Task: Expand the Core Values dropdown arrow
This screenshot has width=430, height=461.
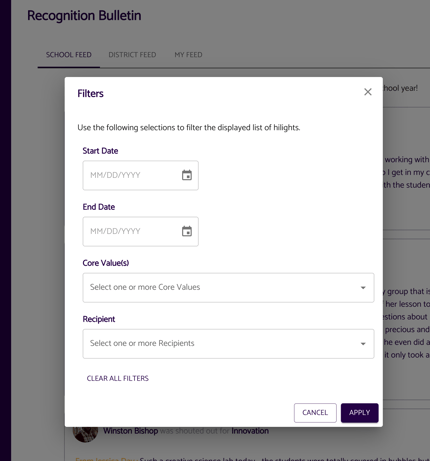Action: point(363,287)
